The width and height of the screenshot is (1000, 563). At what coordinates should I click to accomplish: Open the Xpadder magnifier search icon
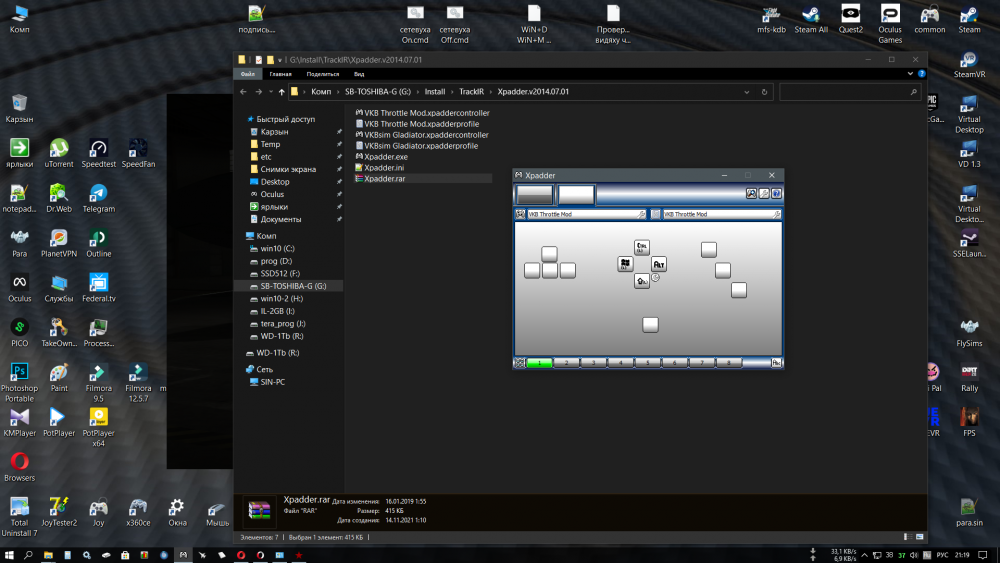tap(750, 194)
